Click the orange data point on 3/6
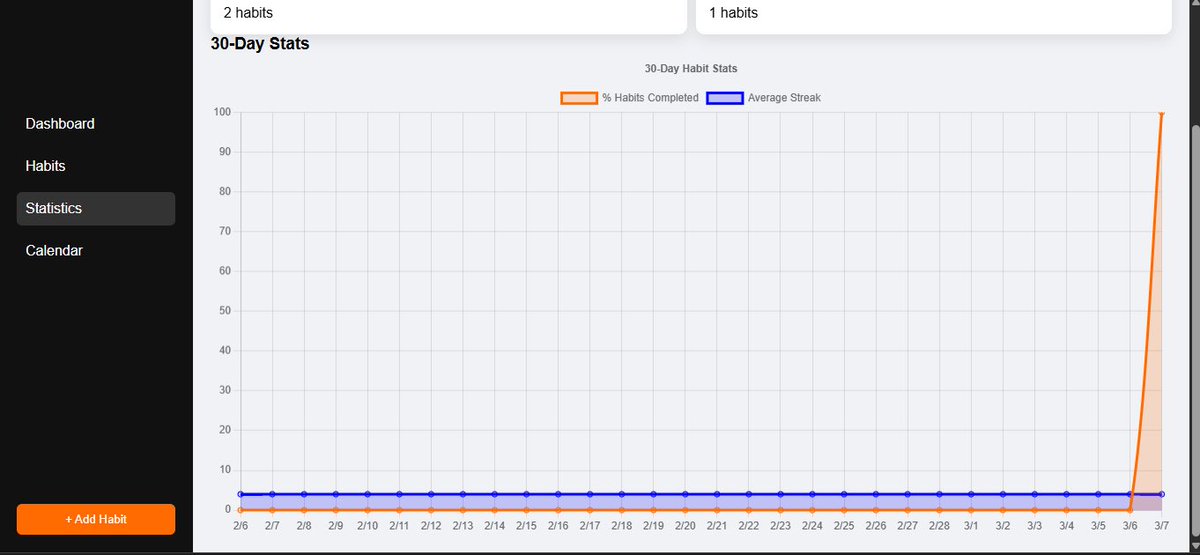1200x555 pixels. 1130,510
